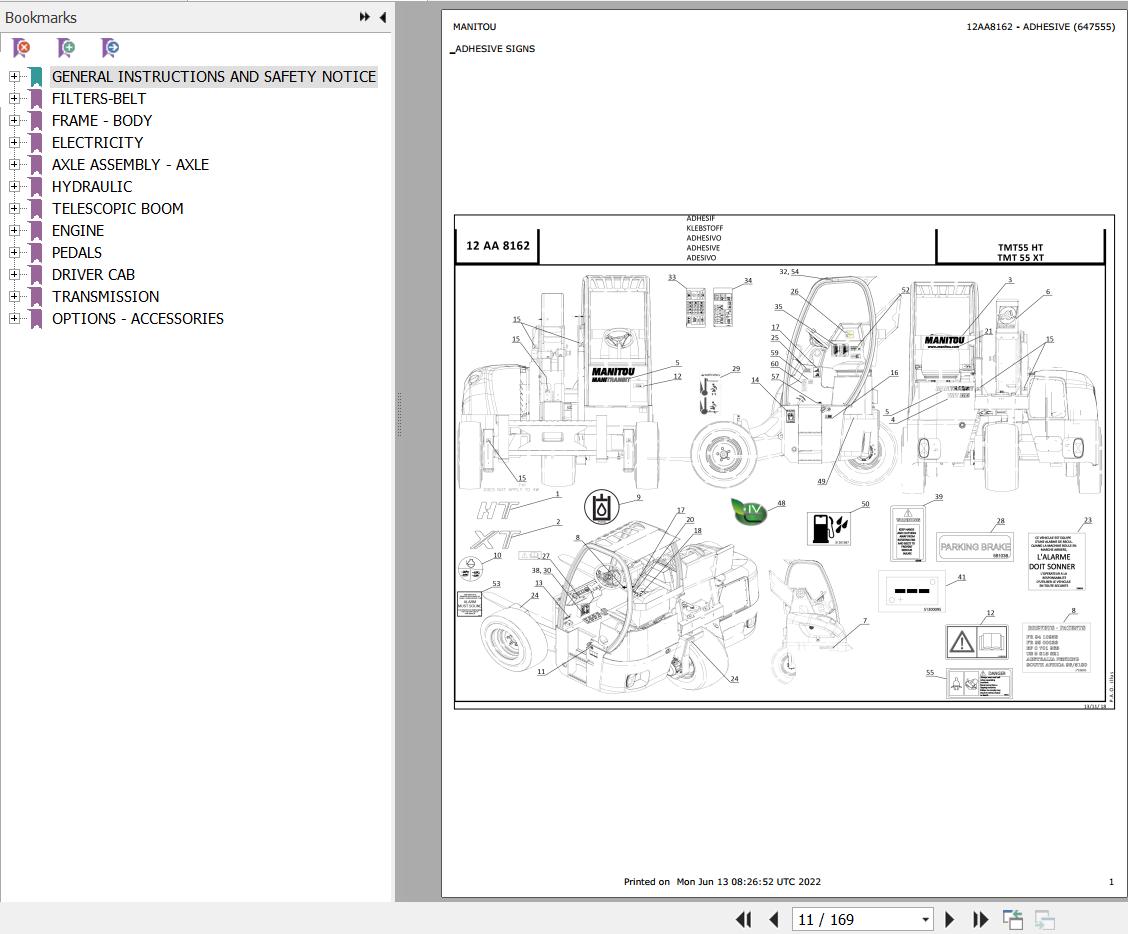Expand the GENERAL INSTRUCTIONS AND SAFETY NOTICE bookmark
This screenshot has width=1128, height=934.
coord(14,76)
